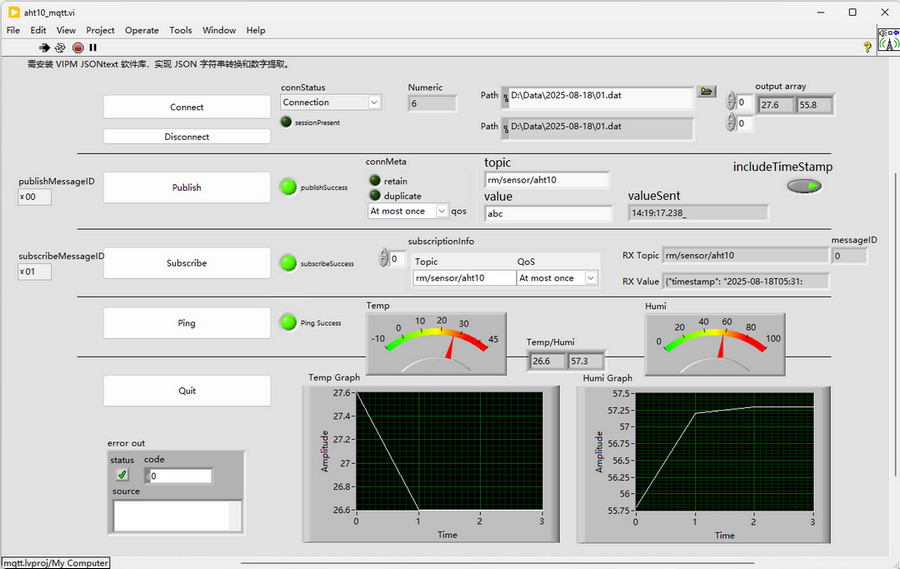Click the VI antenna icon at top right
The width and height of the screenshot is (900, 569).
click(x=889, y=40)
